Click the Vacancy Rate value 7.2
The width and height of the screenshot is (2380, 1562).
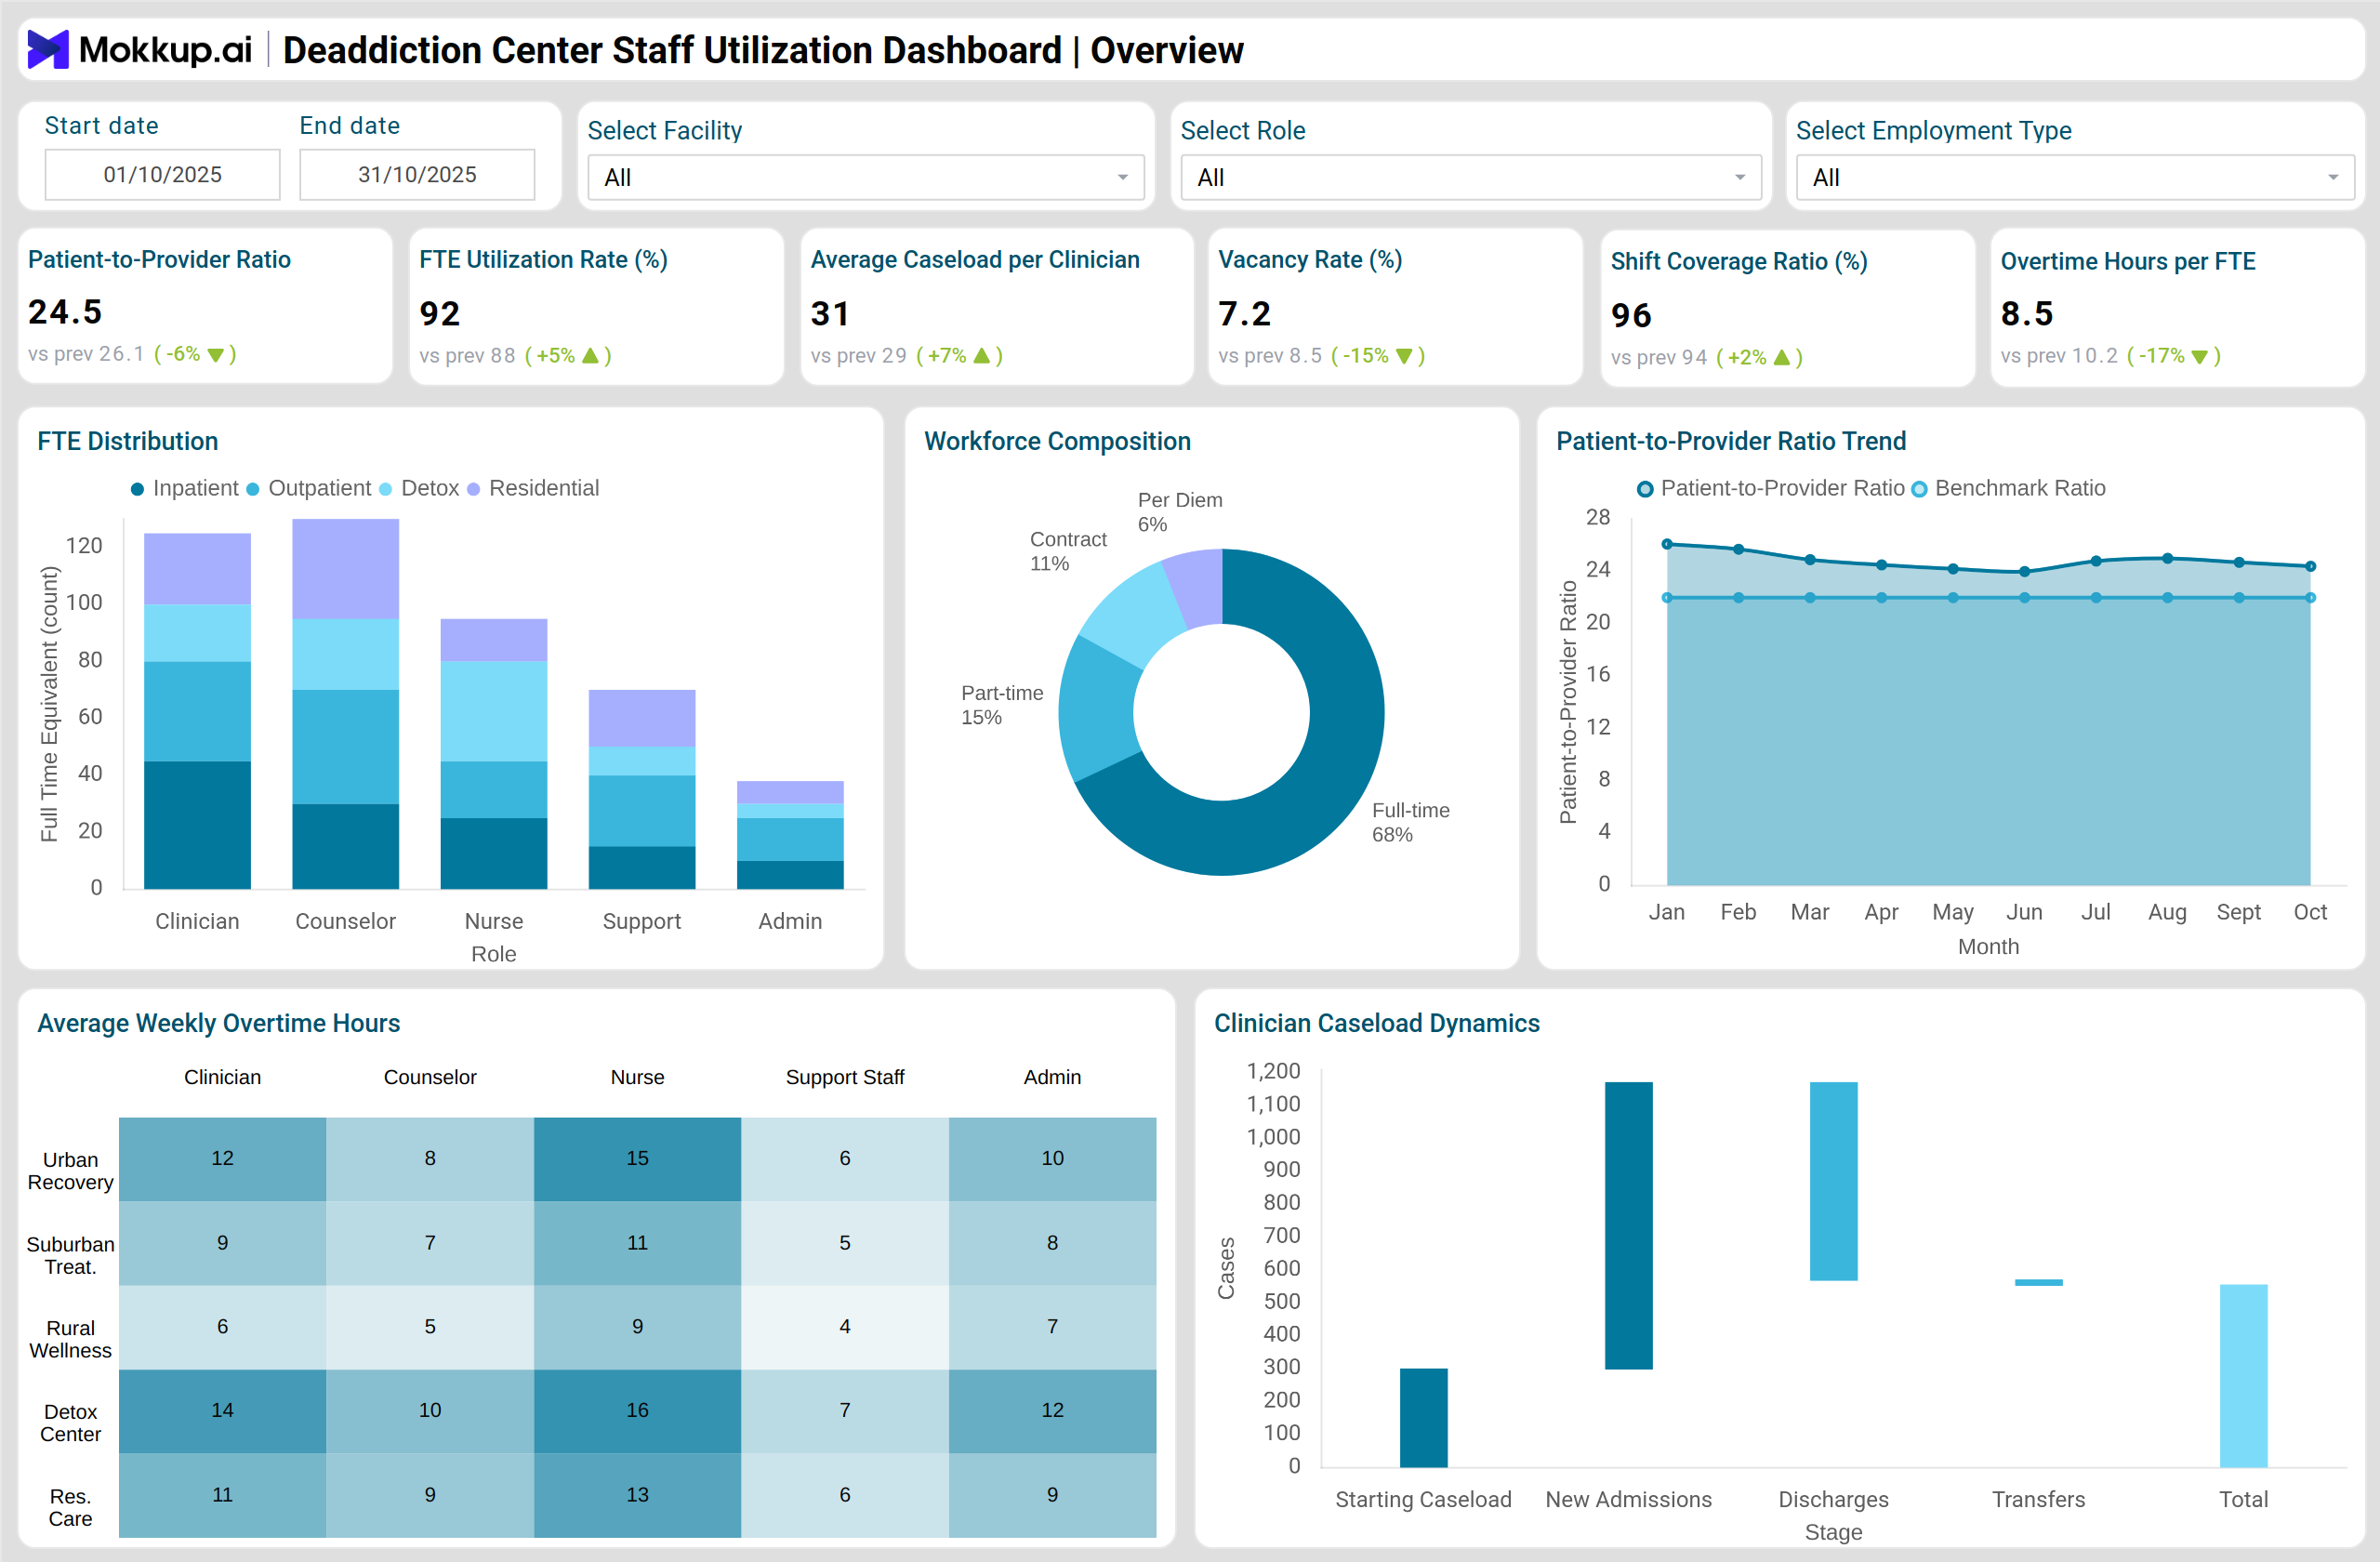[x=1244, y=314]
